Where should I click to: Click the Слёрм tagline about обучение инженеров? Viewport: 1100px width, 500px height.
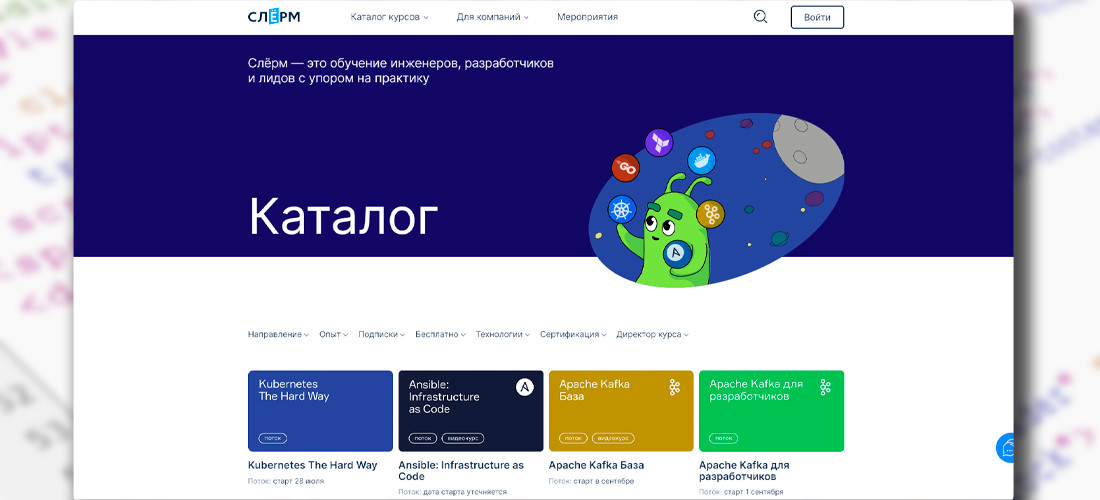(401, 71)
